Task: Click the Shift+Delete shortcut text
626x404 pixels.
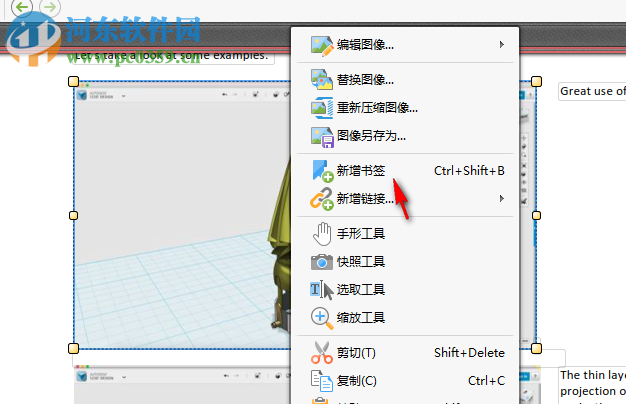Action: click(469, 353)
